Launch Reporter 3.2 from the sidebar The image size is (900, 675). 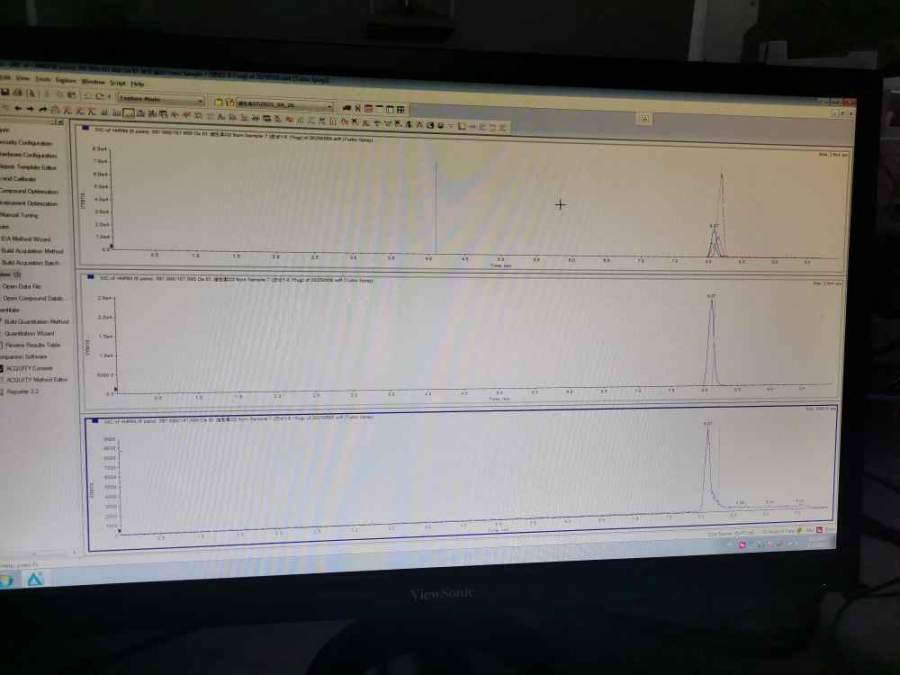[22, 391]
